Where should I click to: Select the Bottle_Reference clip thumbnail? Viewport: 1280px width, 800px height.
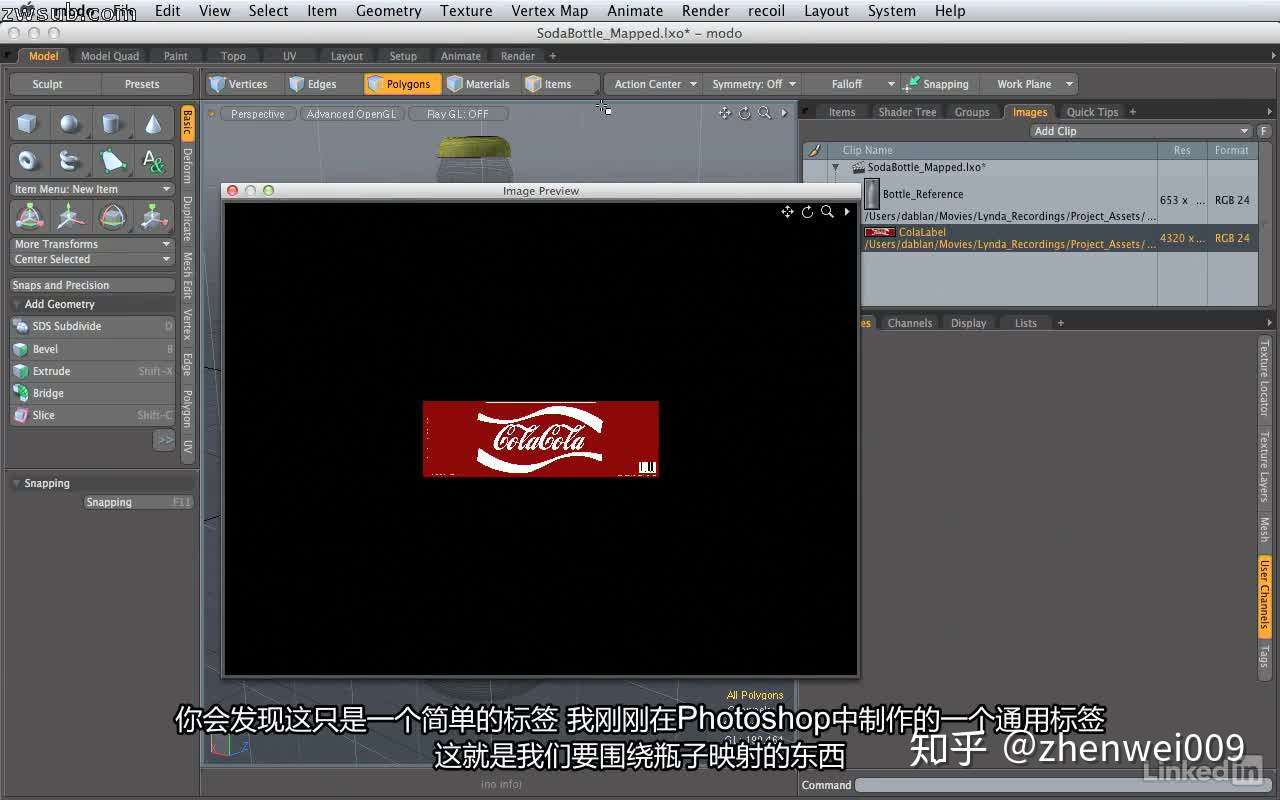point(872,194)
